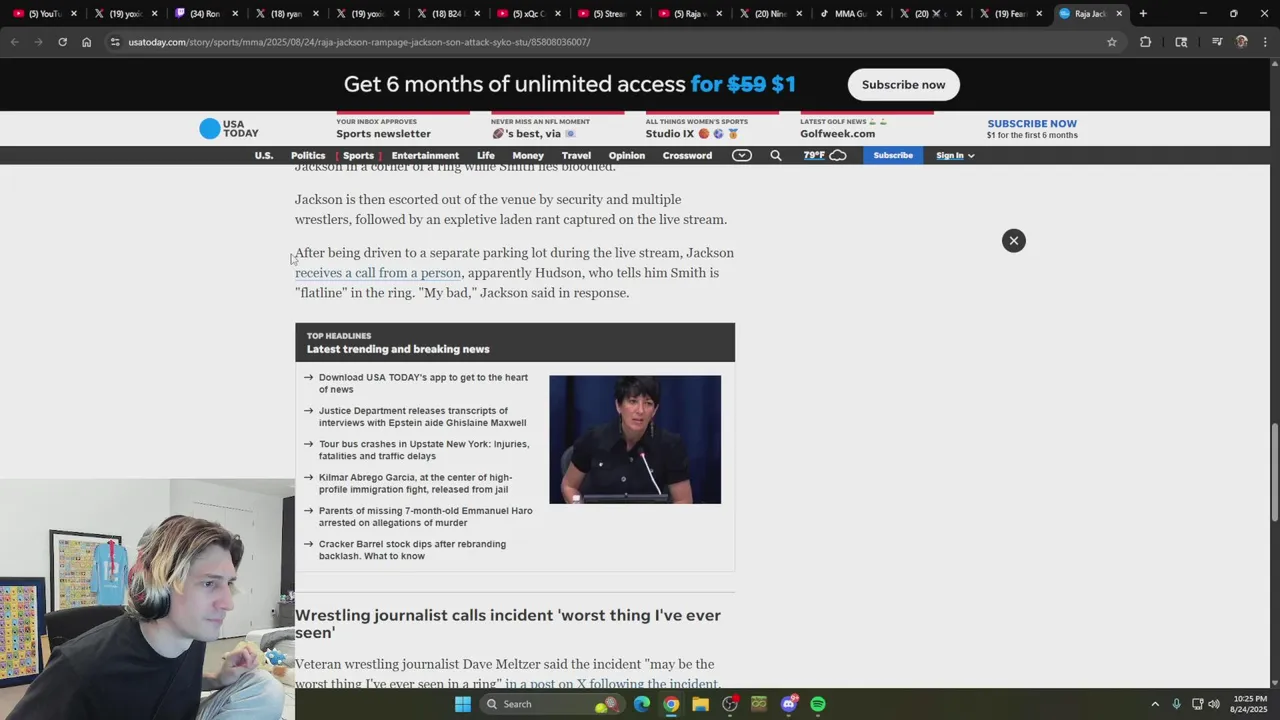Open File Explorer from taskbar
Viewport: 1280px width, 720px height.
tap(700, 704)
